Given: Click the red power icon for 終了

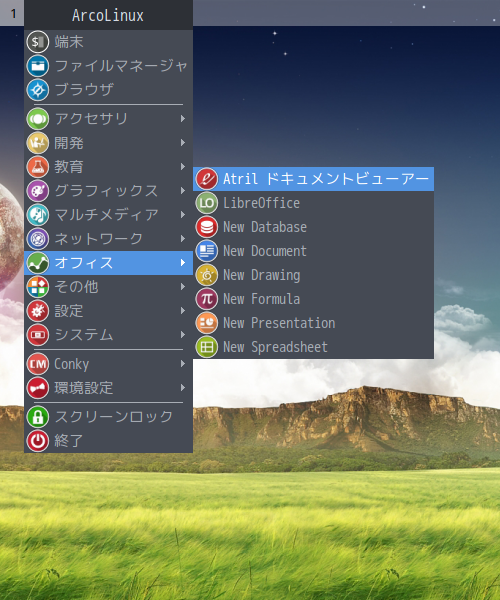Looking at the screenshot, I should pos(37,441).
